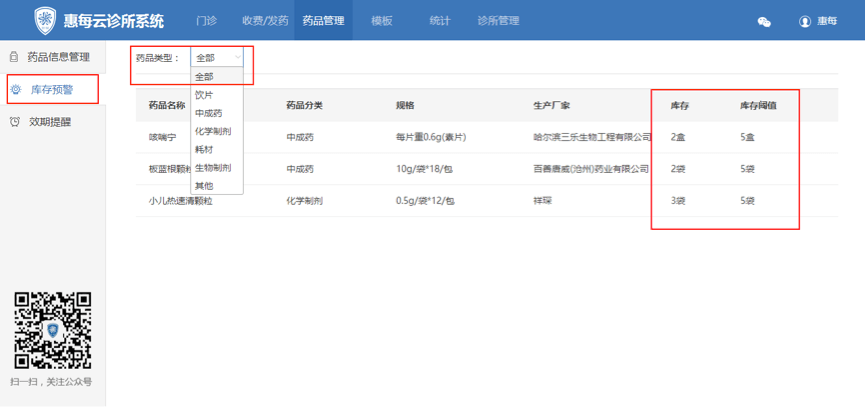Click the 药品类型 dropdown arrow
The image size is (866, 415).
pyautogui.click(x=237, y=57)
